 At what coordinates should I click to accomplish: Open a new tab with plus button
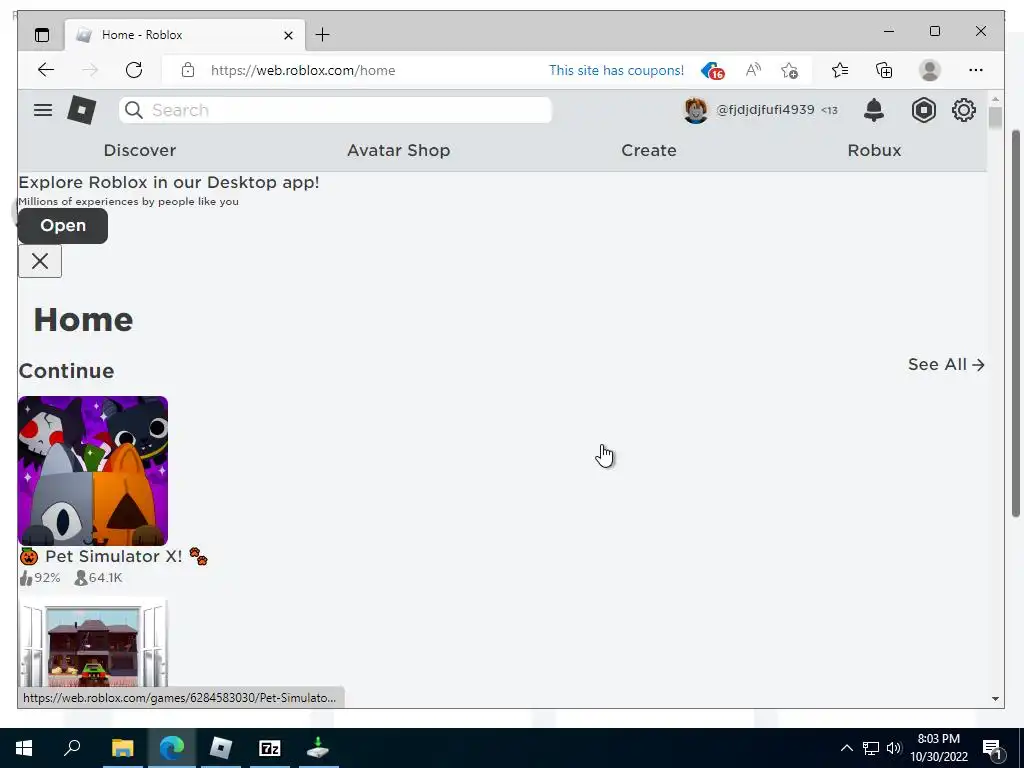pos(323,35)
